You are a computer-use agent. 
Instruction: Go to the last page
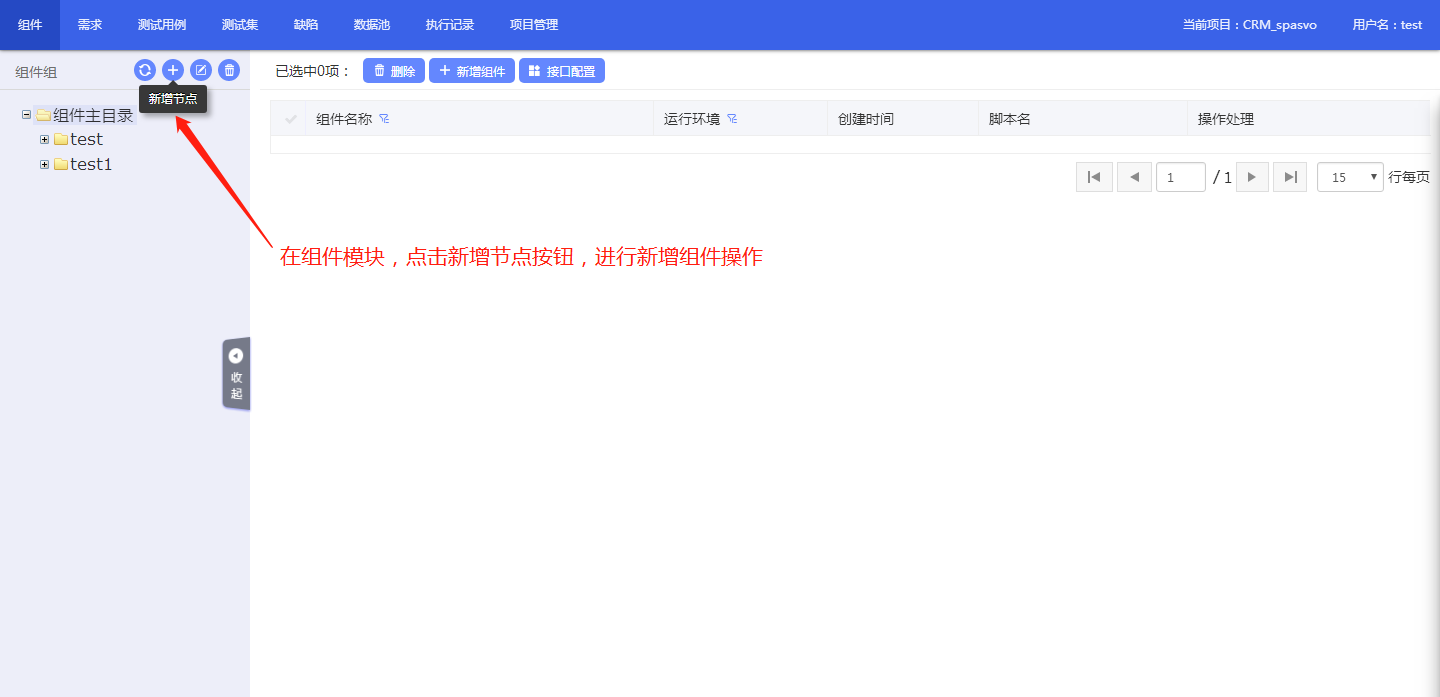(1290, 177)
